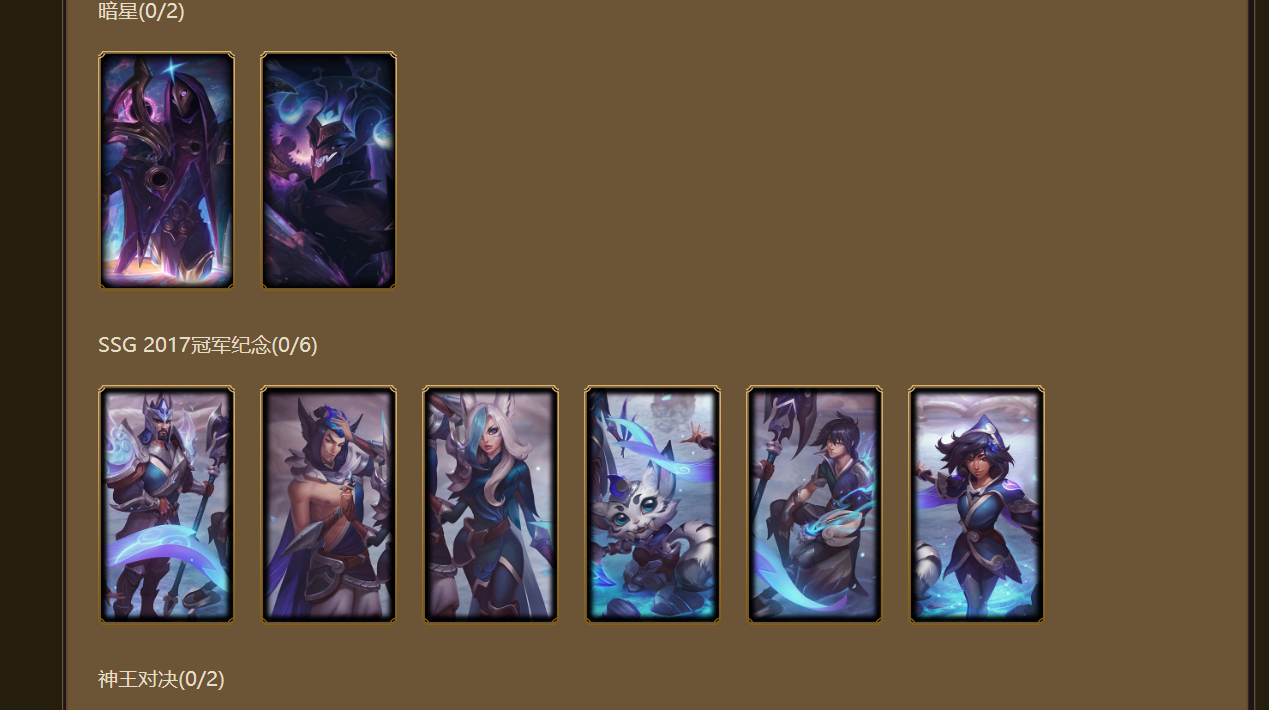Select the Dark Star Jhin skin card

point(167,170)
